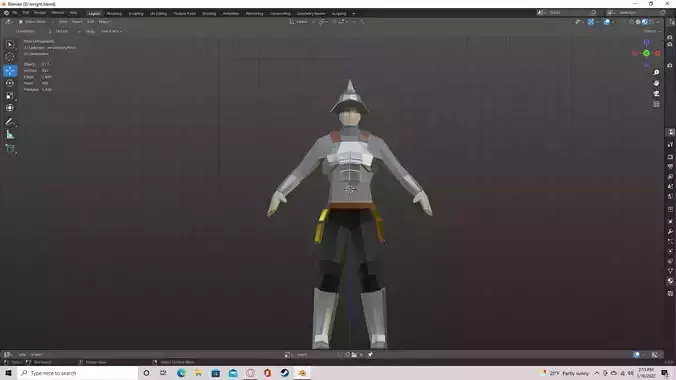
Task: Open the File menu
Action: click(x=15, y=13)
